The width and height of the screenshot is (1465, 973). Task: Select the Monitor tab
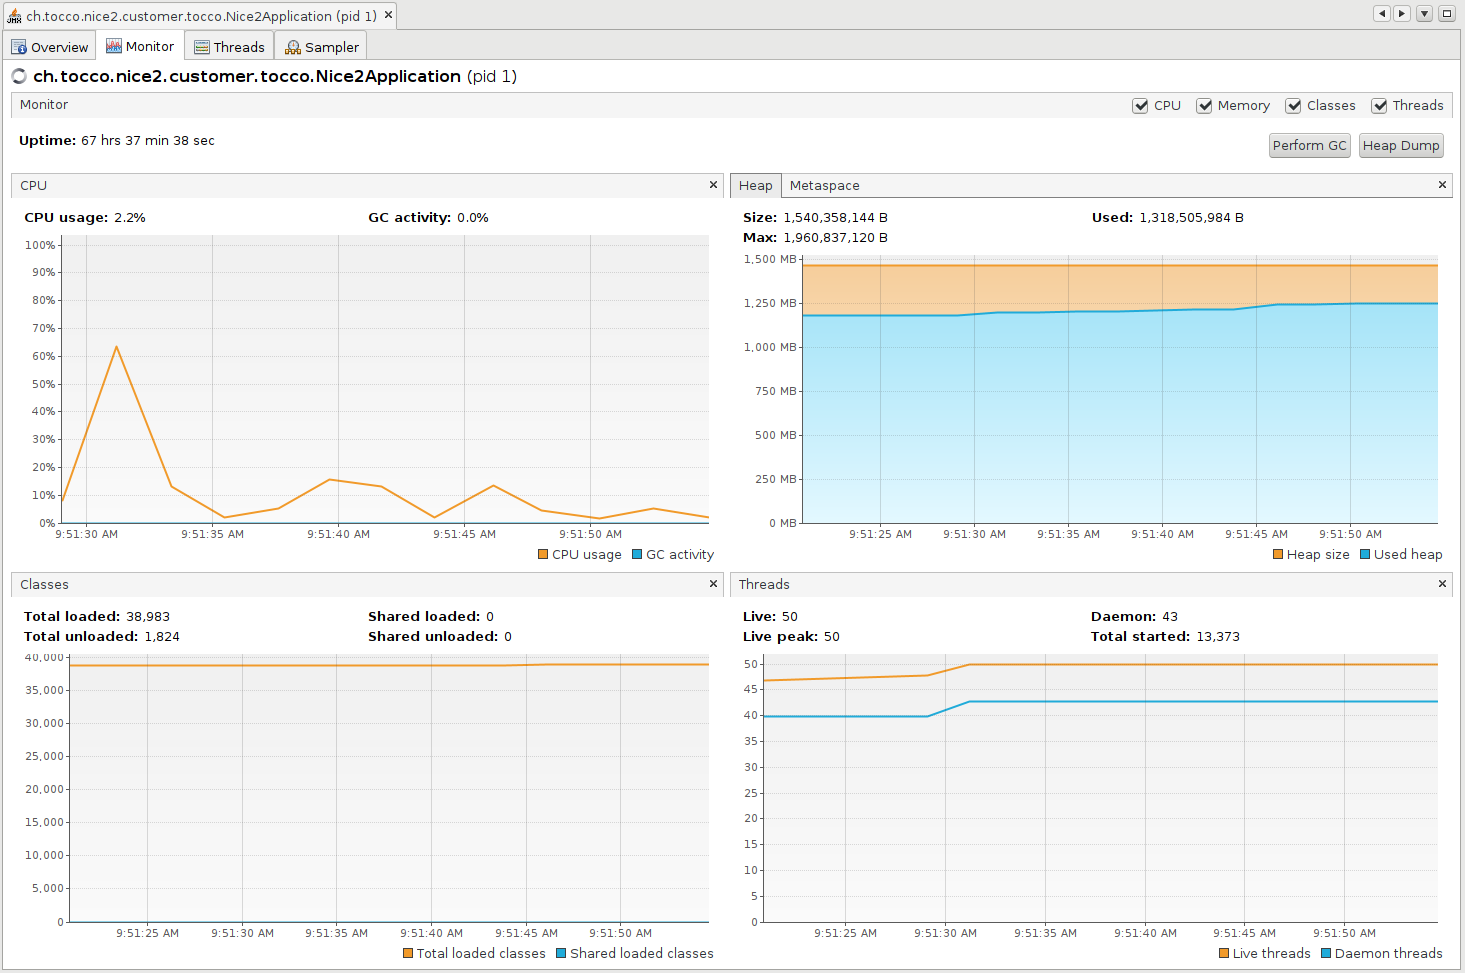[140, 46]
